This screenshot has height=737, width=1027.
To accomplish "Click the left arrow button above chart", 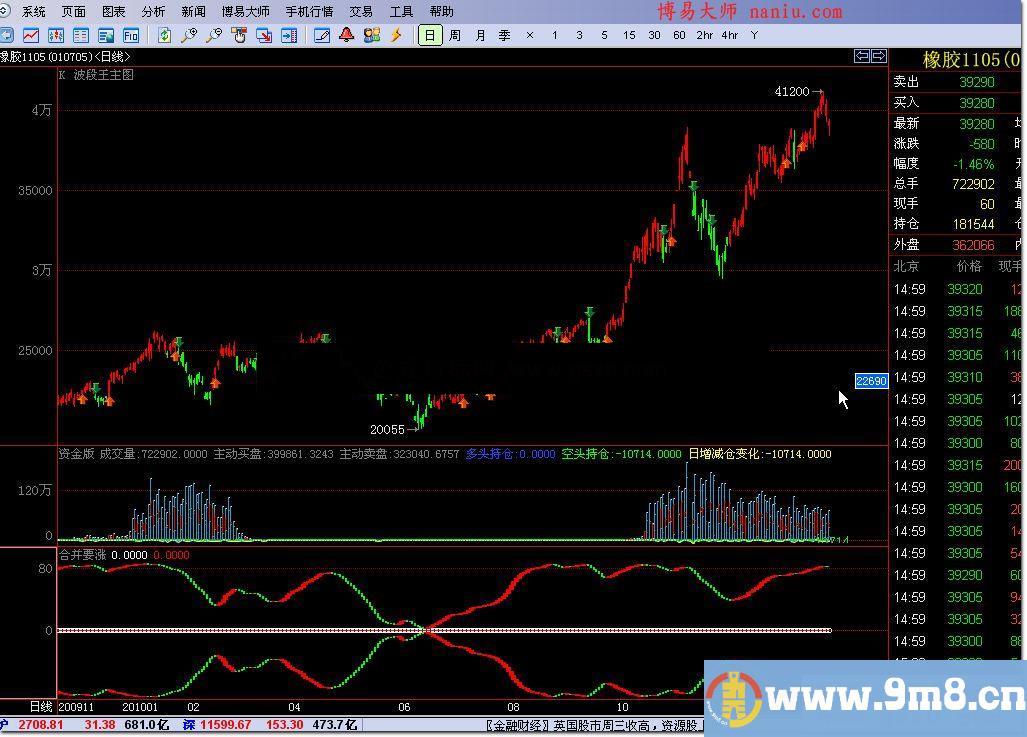I will pyautogui.click(x=861, y=56).
